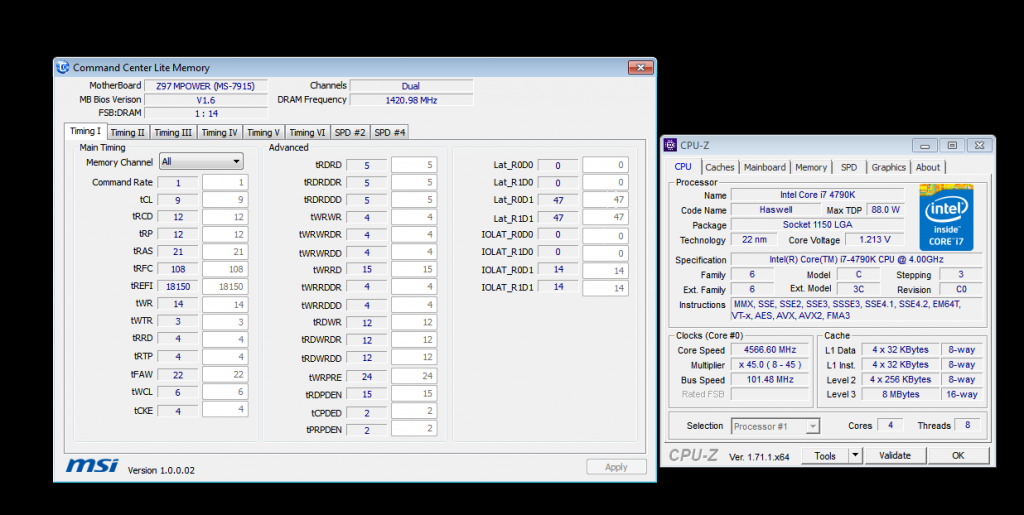Click the tWRRD editable value field
The width and height of the screenshot is (1024, 515).
414,269
